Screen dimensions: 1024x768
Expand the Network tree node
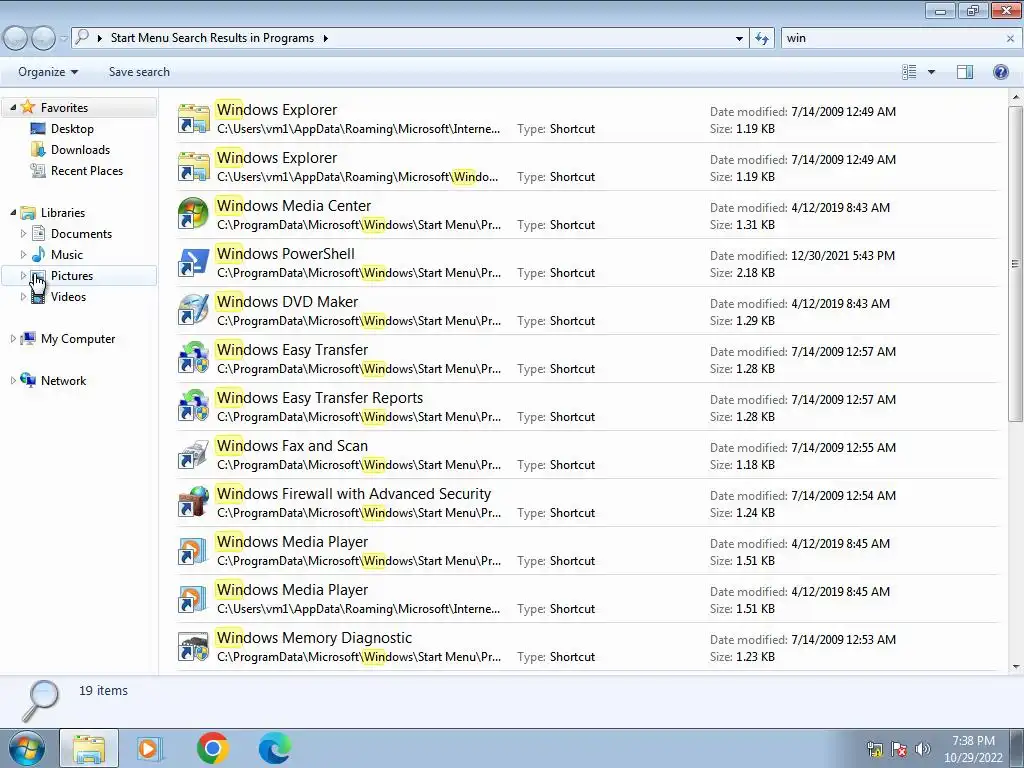tap(13, 380)
